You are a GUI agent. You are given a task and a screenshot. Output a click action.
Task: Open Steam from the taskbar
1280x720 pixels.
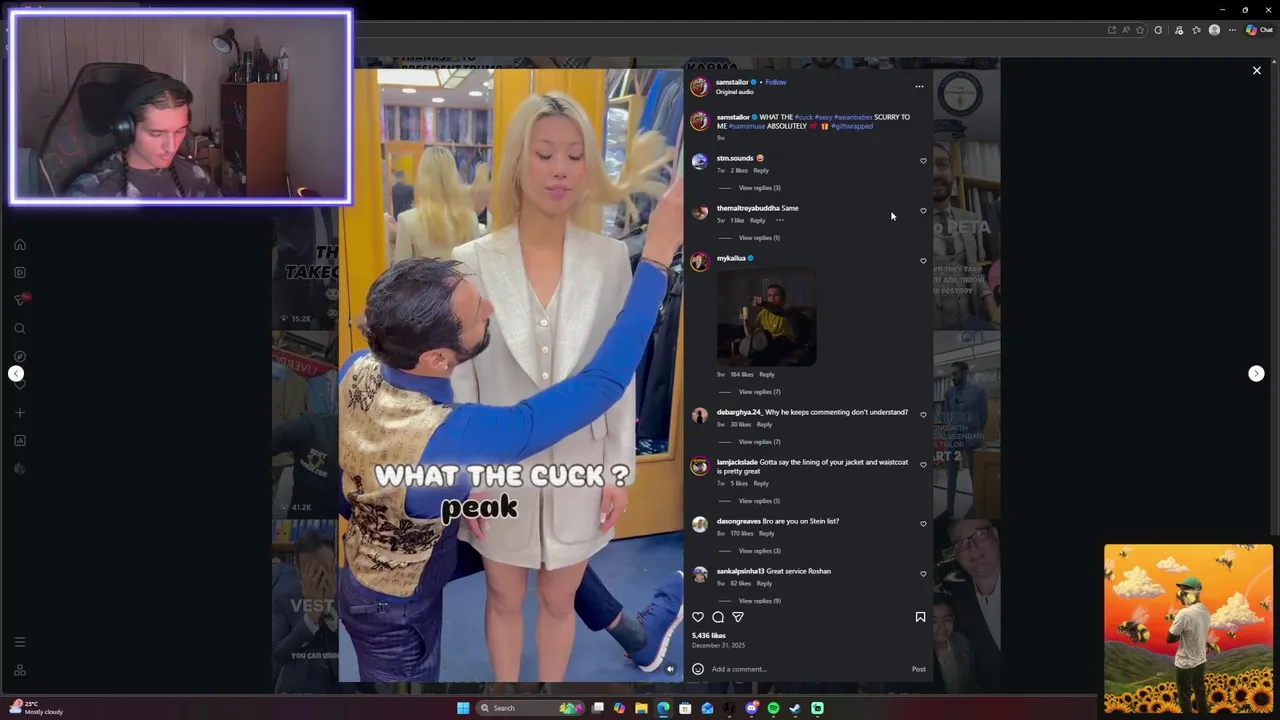pyautogui.click(x=795, y=708)
